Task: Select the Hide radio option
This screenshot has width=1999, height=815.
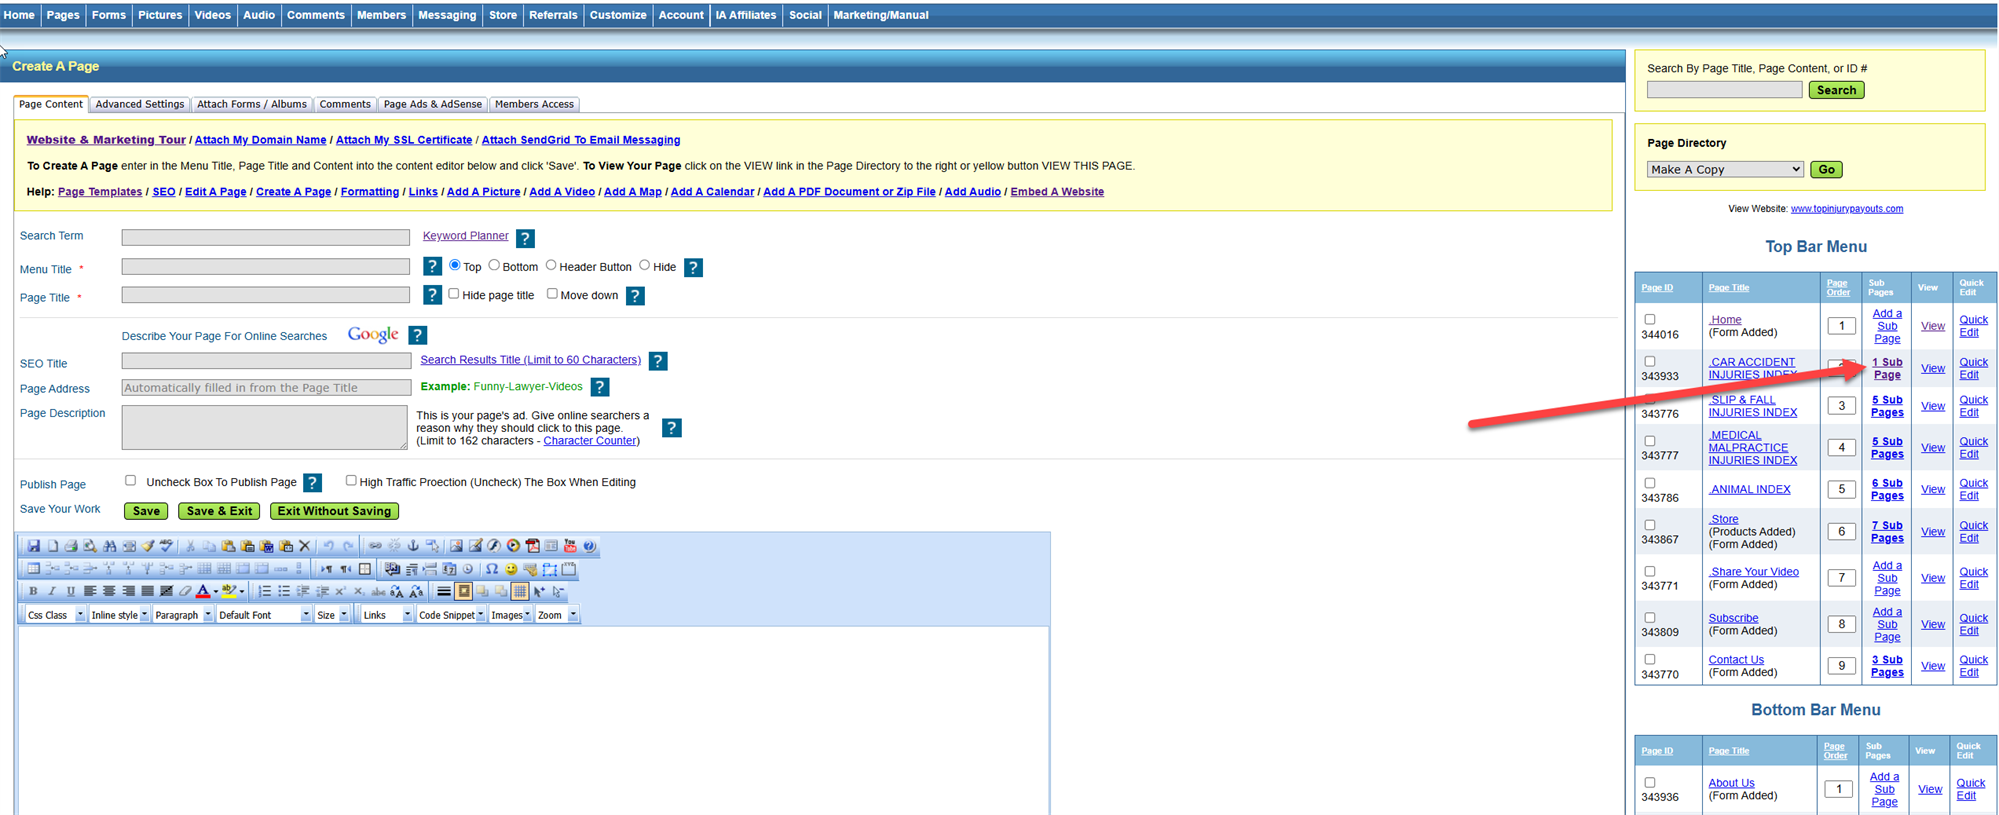Action: pos(645,265)
